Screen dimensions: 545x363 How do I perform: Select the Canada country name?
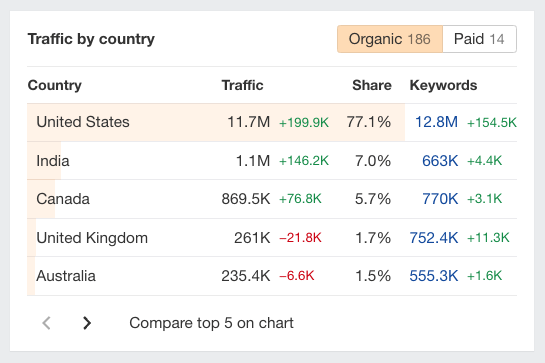pyautogui.click(x=63, y=199)
